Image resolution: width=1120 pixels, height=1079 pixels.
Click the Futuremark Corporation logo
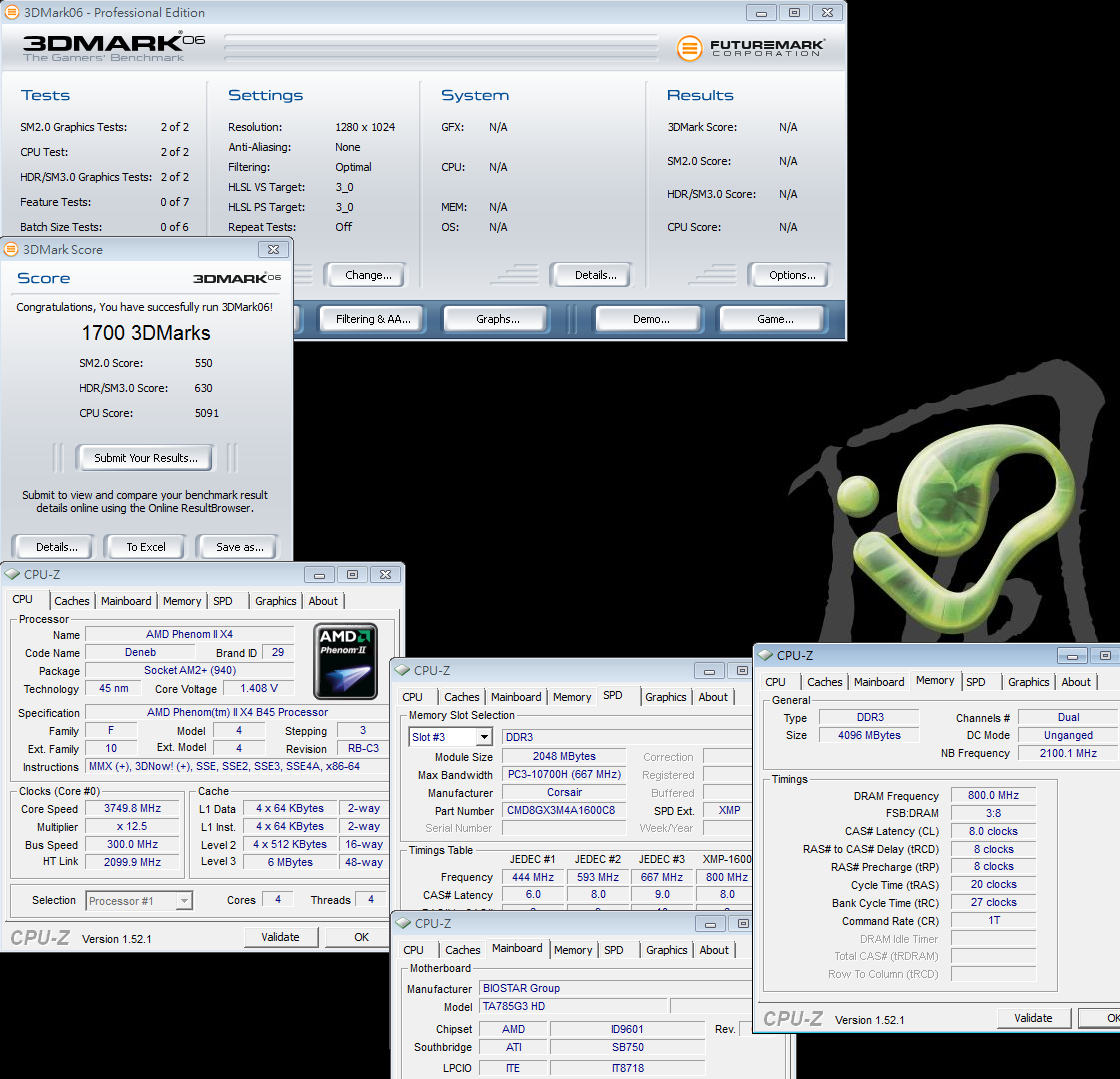point(751,48)
